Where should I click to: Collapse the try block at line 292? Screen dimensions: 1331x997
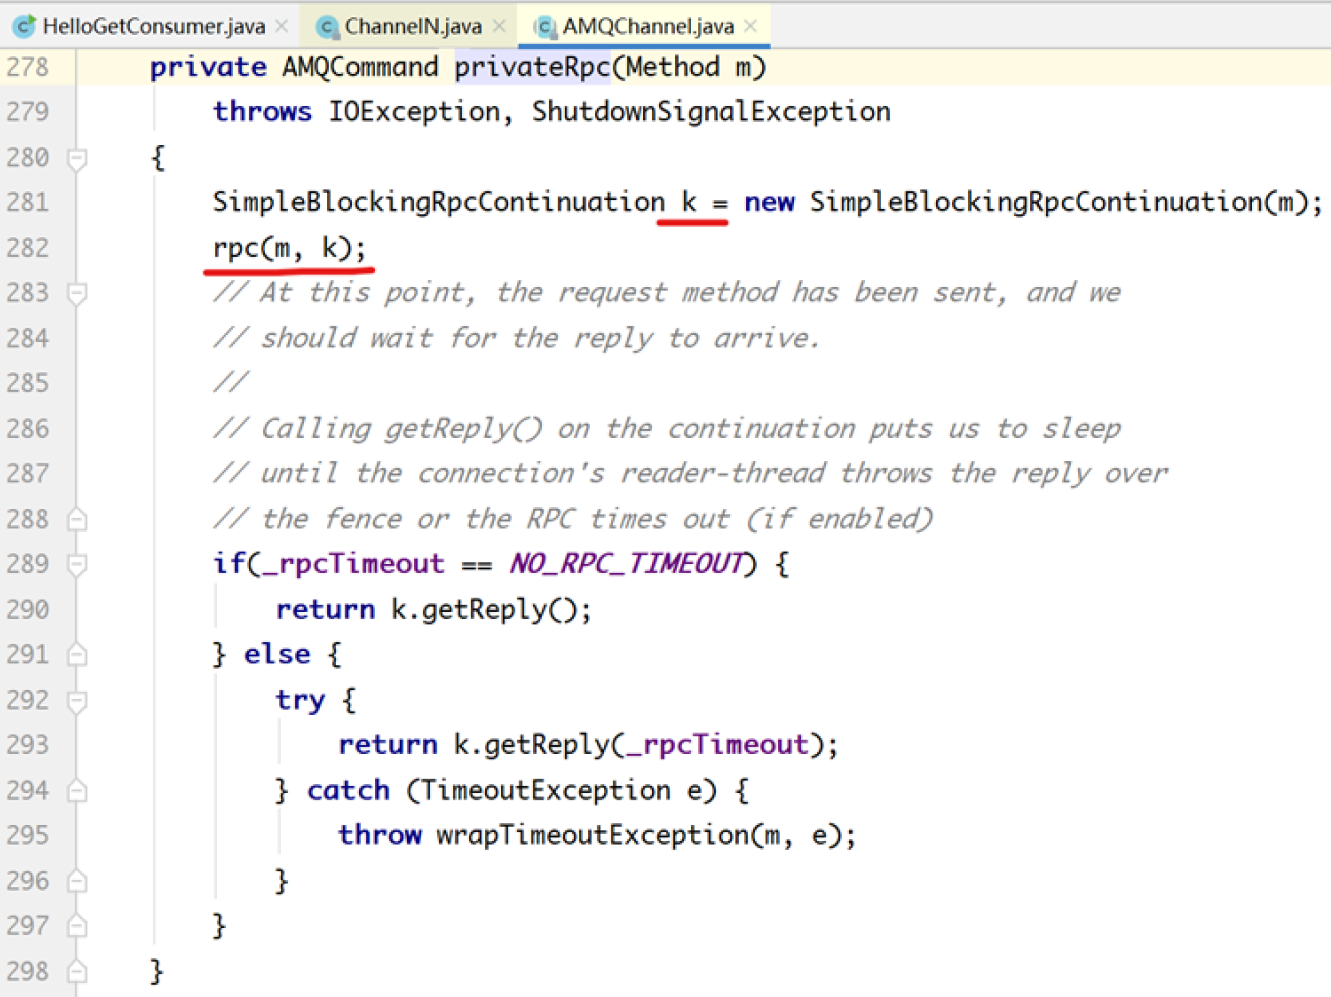(77, 701)
